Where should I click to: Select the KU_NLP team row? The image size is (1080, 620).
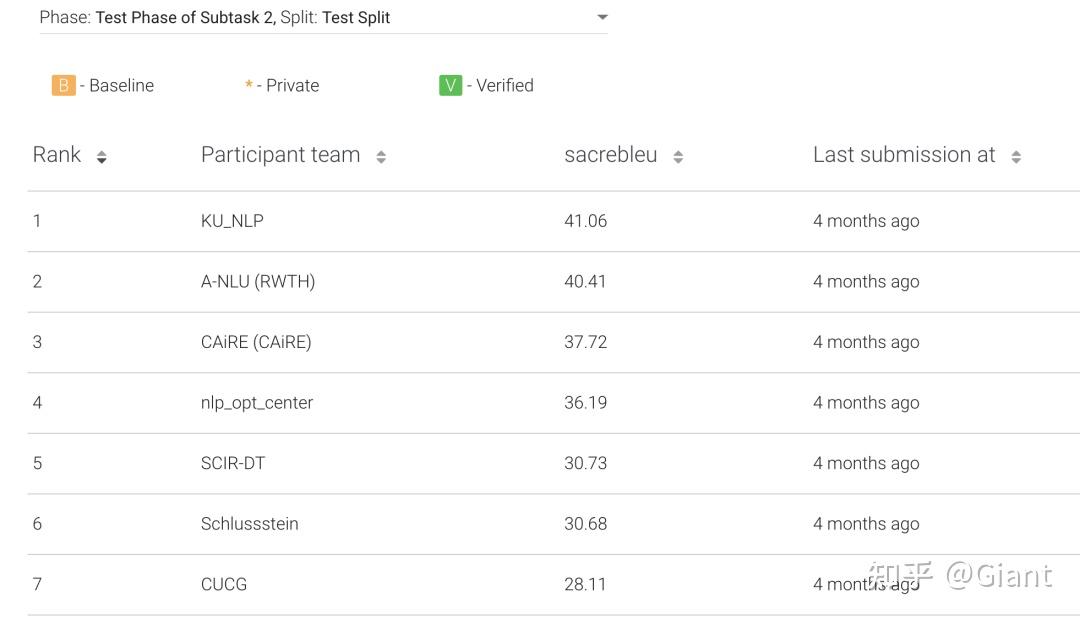click(x=232, y=221)
